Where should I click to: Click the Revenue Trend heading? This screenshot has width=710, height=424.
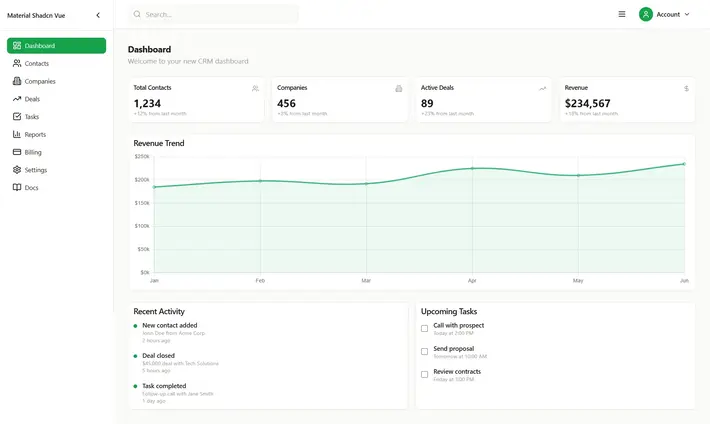(x=159, y=143)
